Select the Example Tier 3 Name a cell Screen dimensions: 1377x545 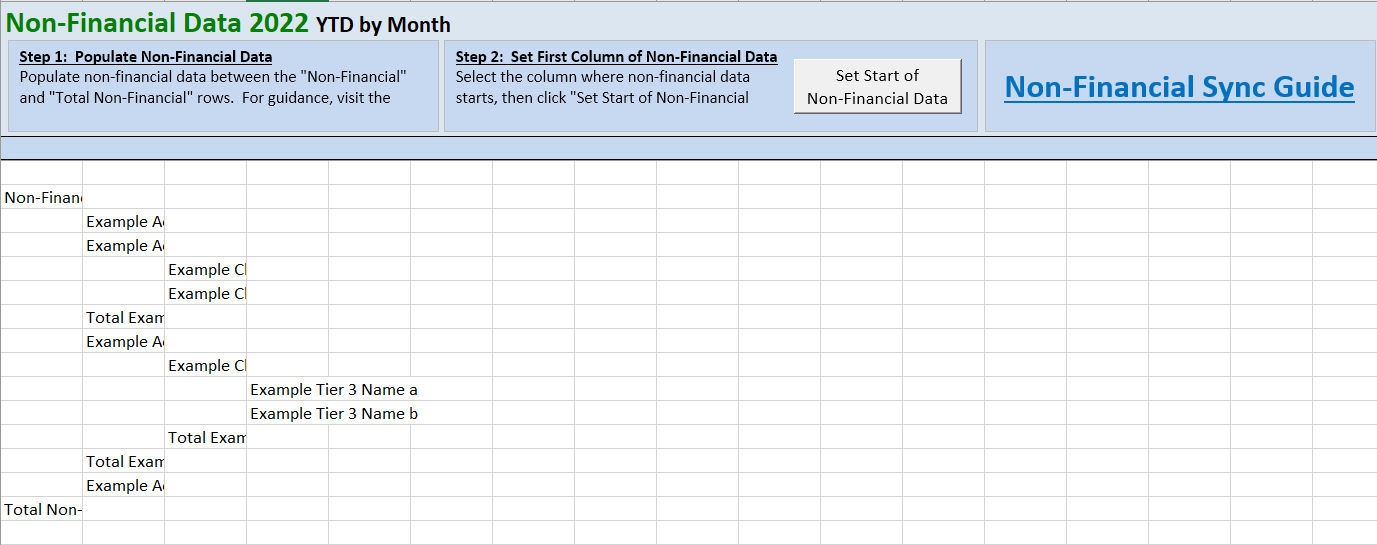point(334,389)
